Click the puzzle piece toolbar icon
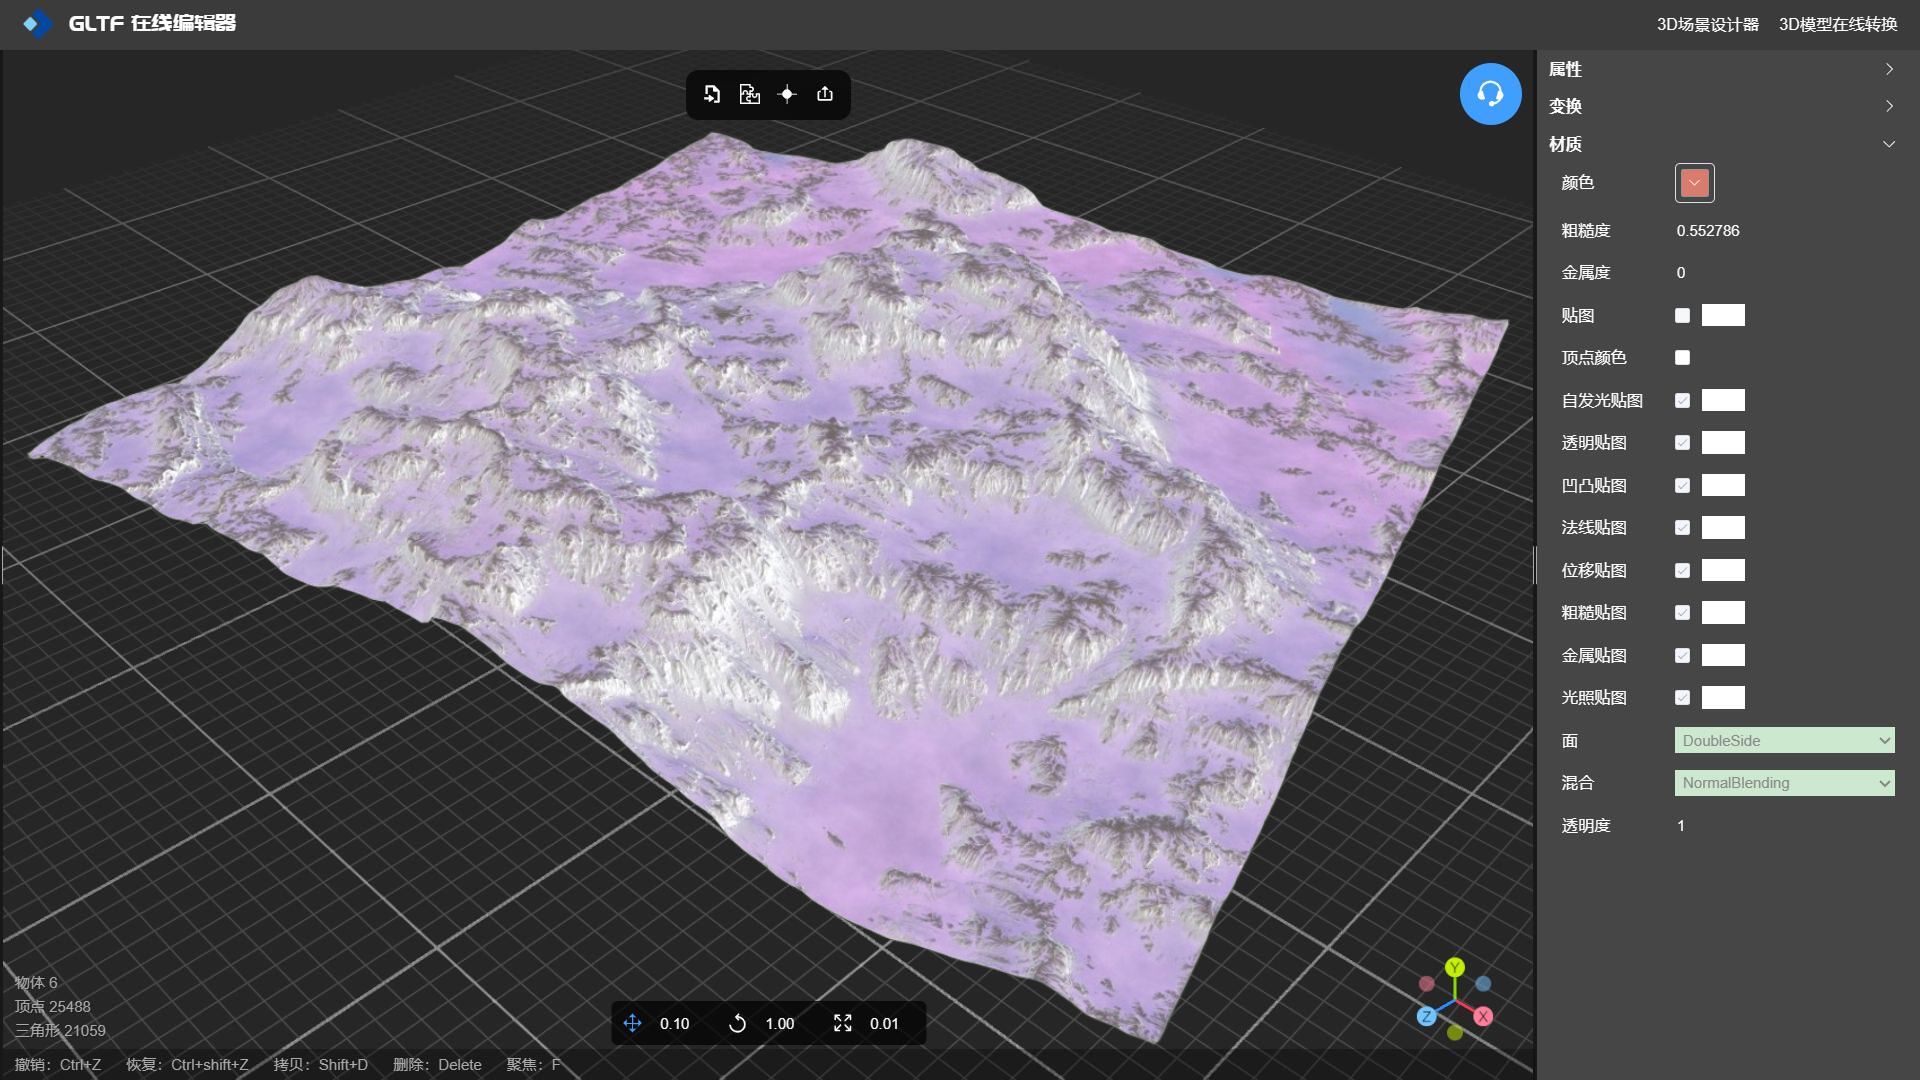The image size is (1920, 1080). [x=749, y=94]
